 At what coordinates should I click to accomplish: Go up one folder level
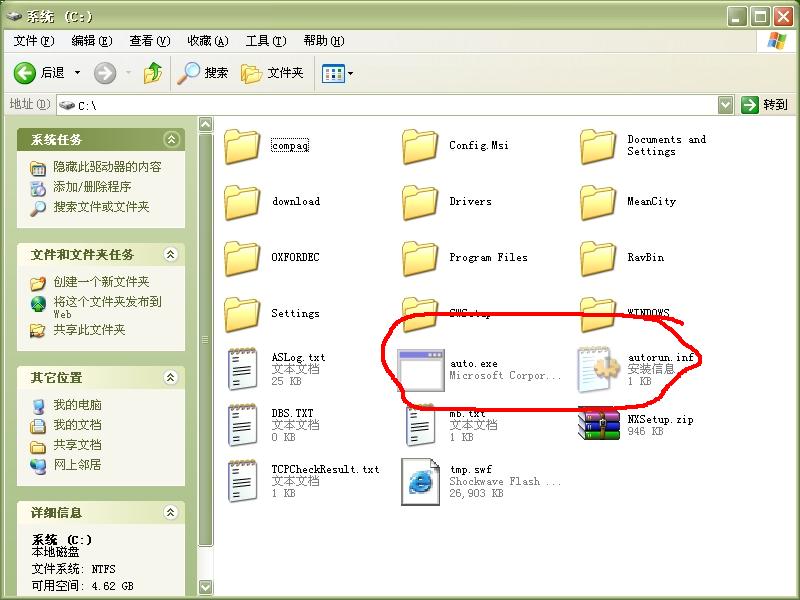pos(153,73)
